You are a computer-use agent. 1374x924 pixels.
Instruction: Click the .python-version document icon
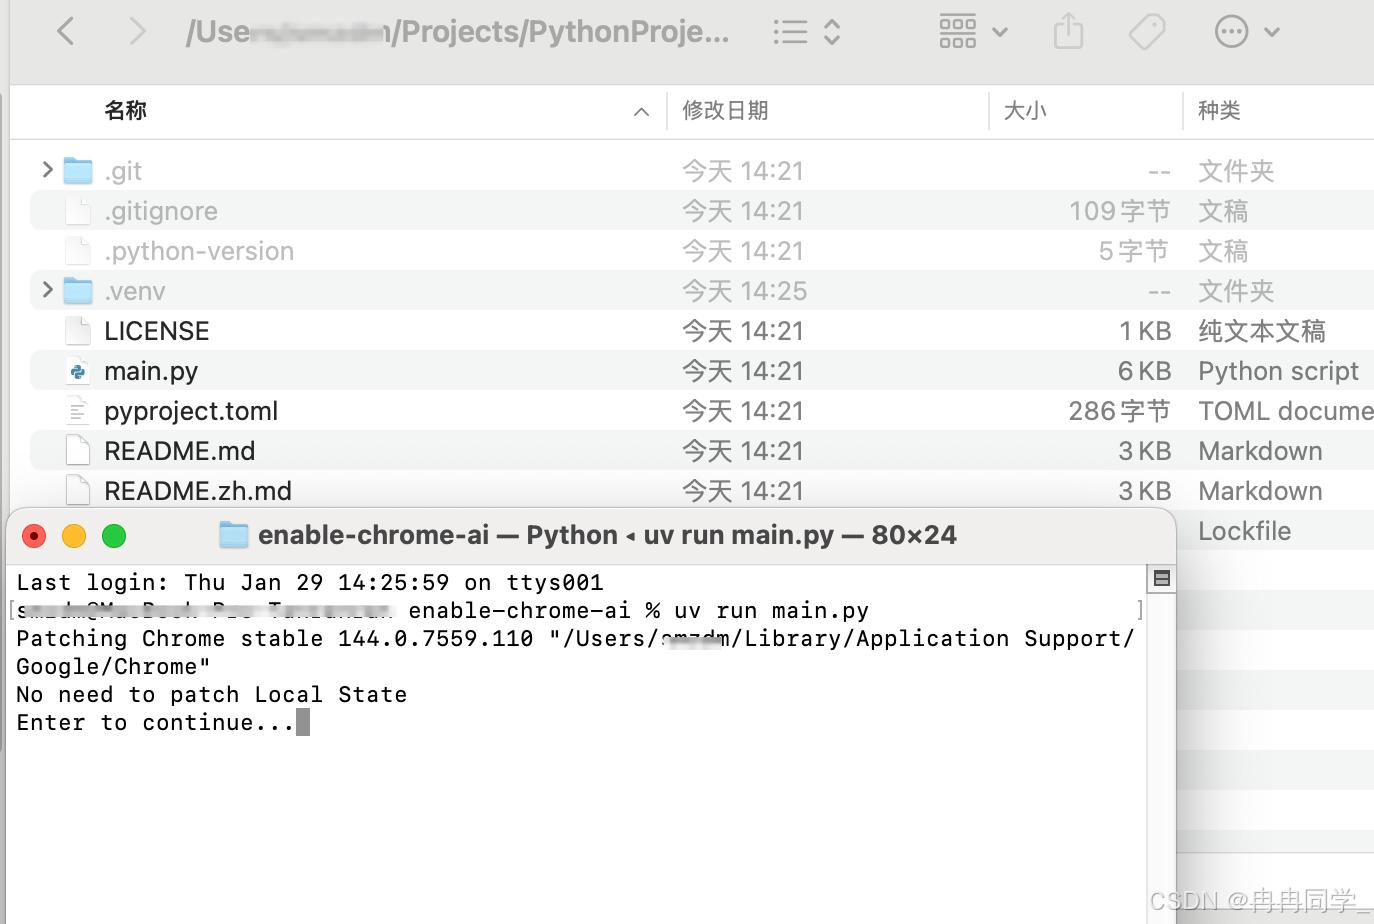78,251
